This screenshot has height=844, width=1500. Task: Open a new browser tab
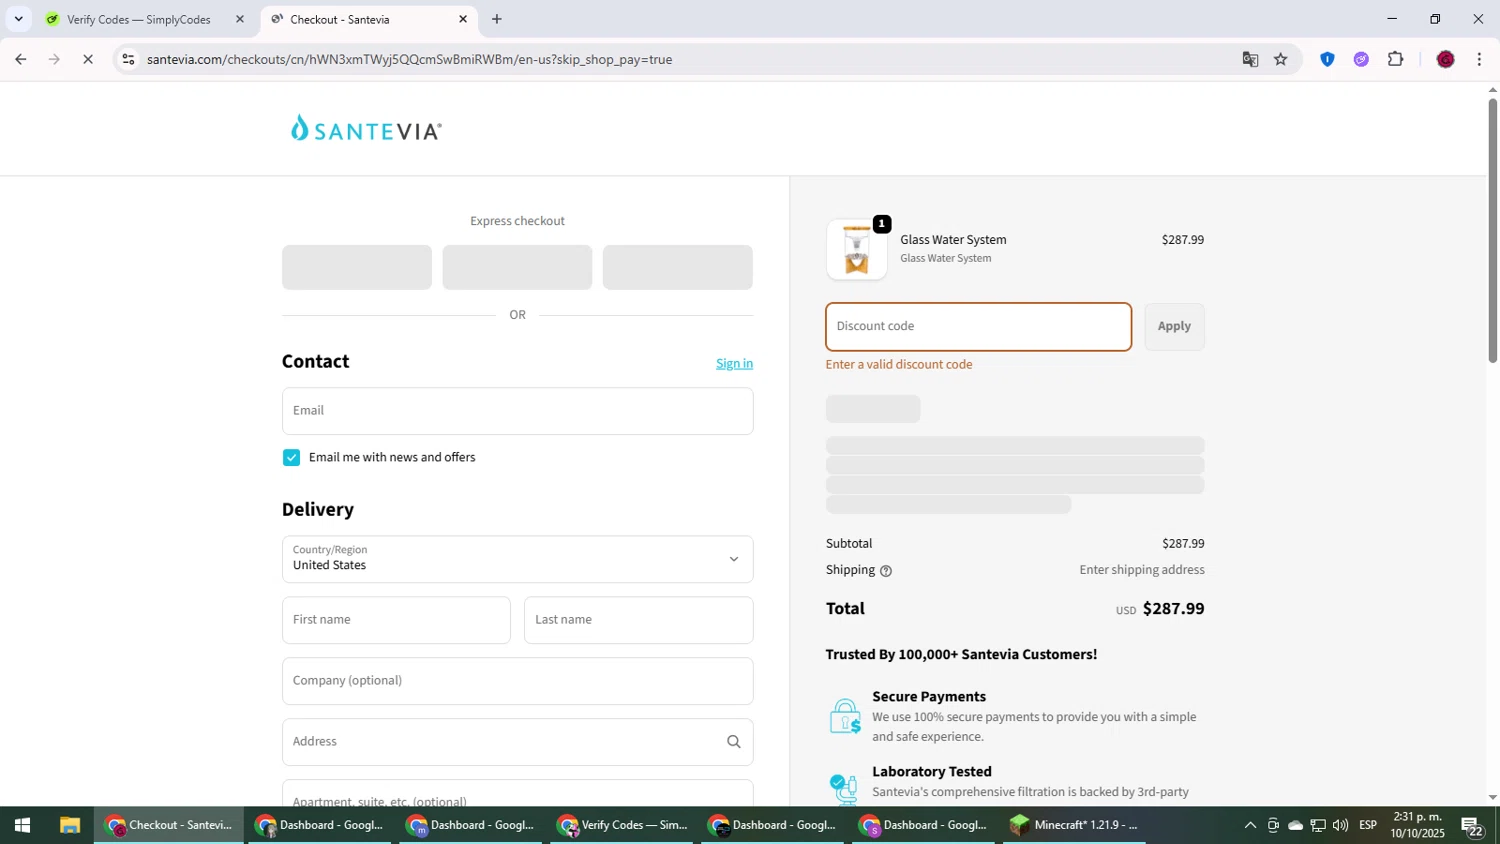coord(497,19)
